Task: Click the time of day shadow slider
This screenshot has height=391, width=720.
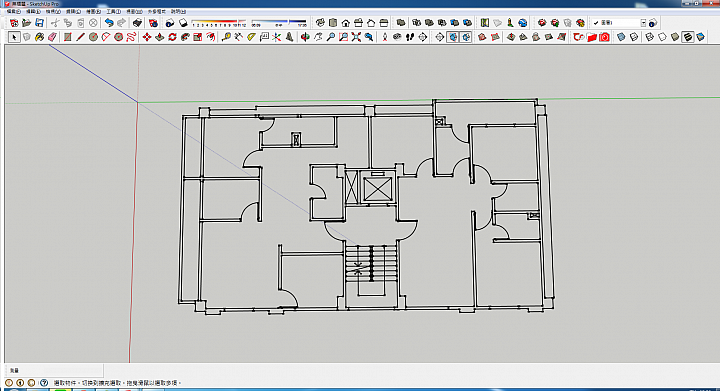Action: pos(279,22)
